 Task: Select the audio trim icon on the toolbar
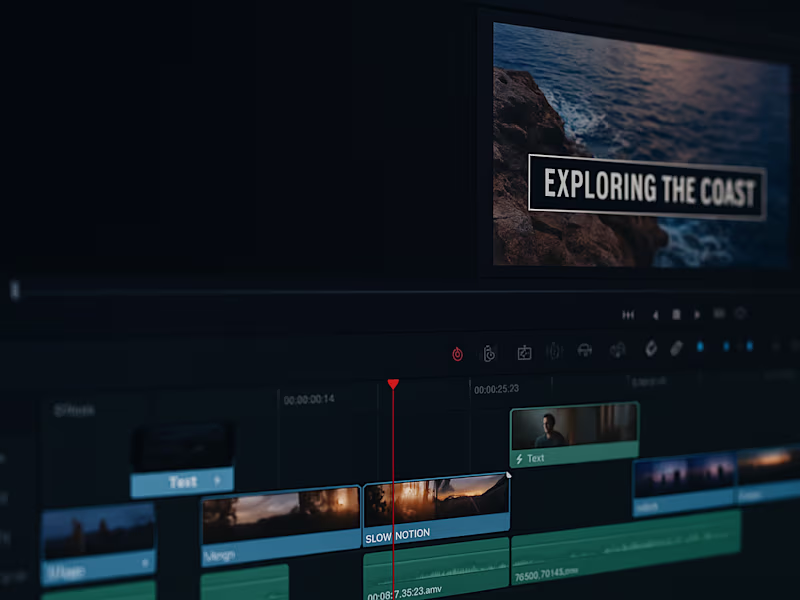[x=553, y=350]
